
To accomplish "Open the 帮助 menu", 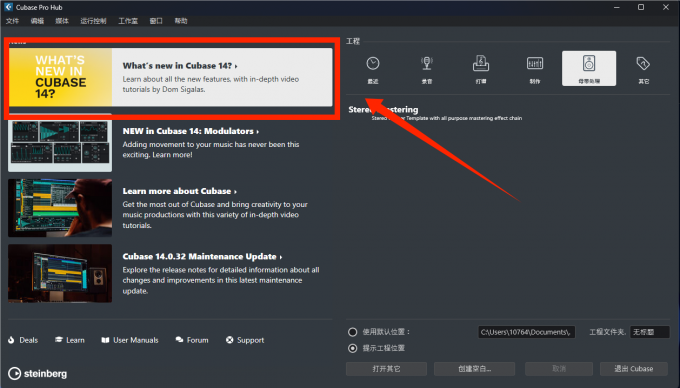I will (181, 21).
